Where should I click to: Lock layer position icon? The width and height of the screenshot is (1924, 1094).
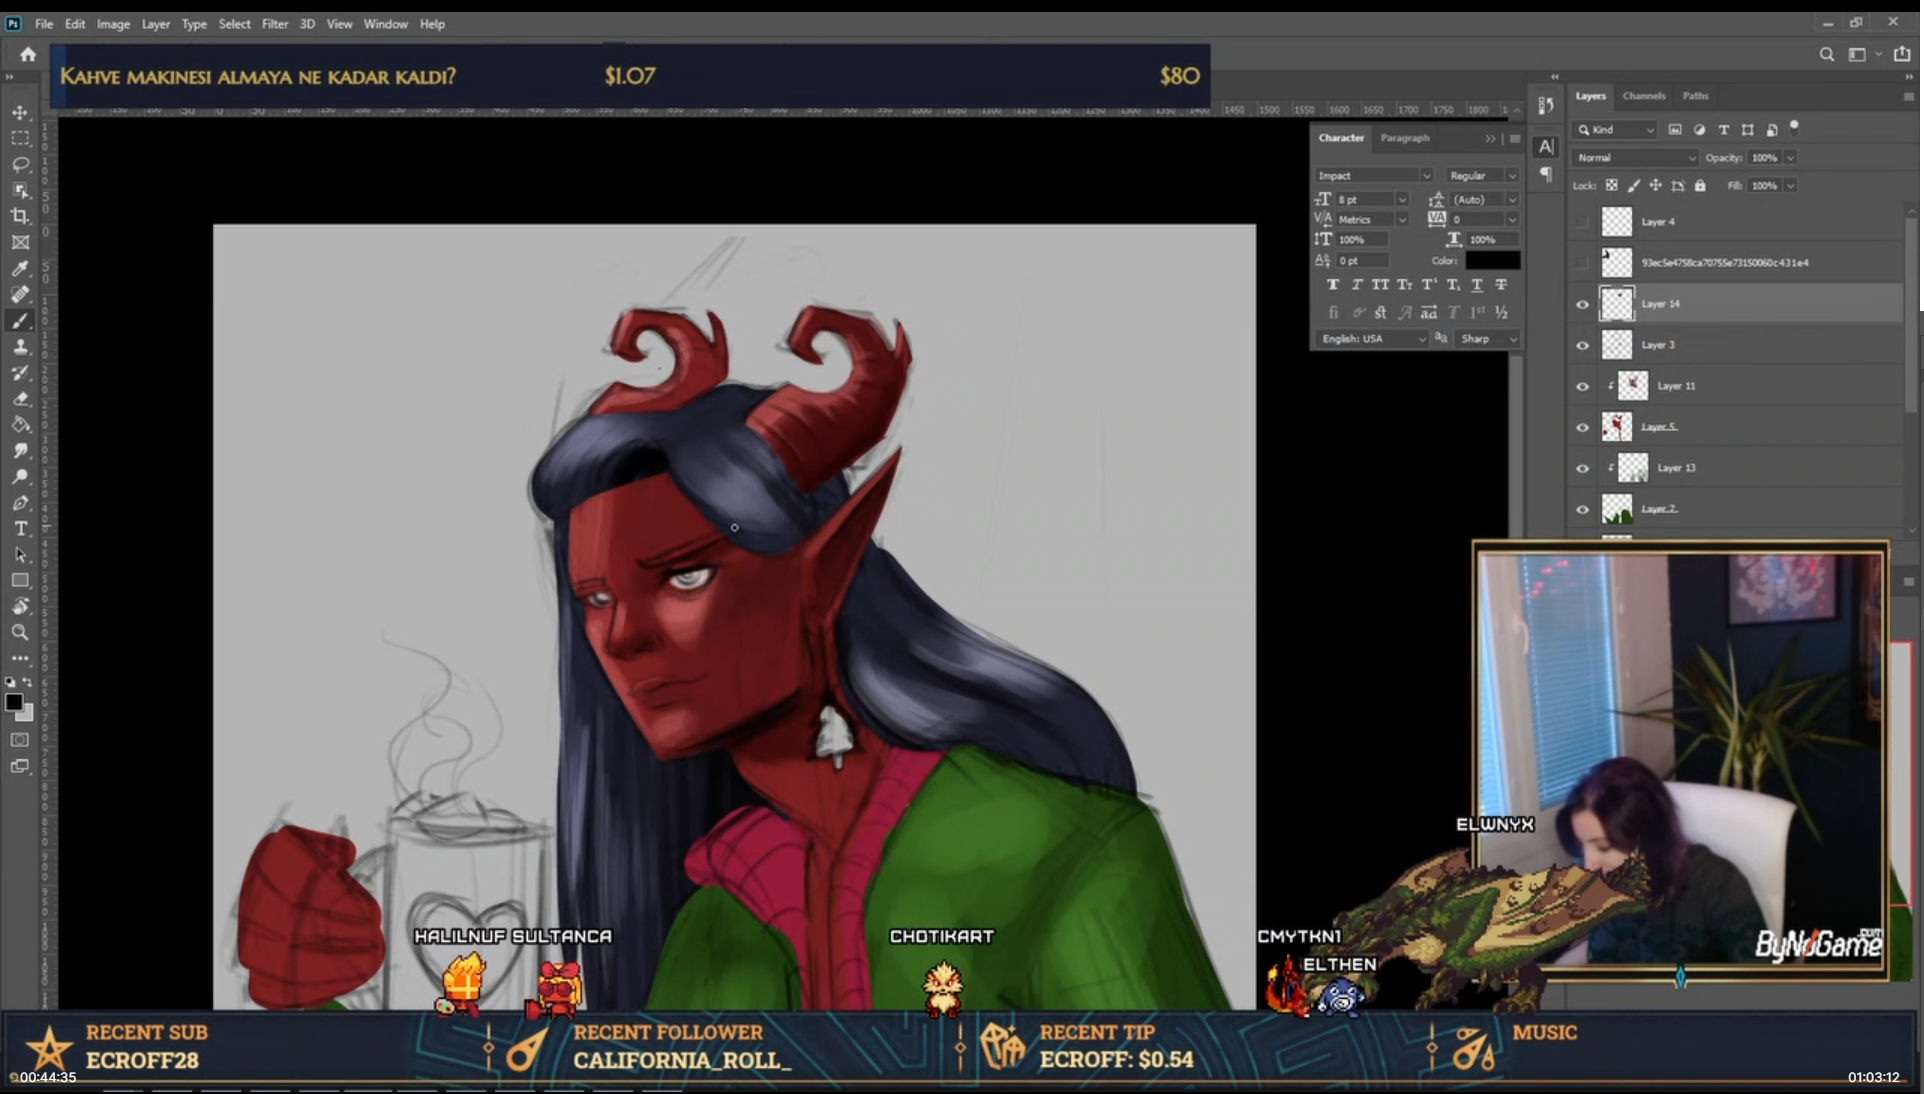coord(1655,185)
